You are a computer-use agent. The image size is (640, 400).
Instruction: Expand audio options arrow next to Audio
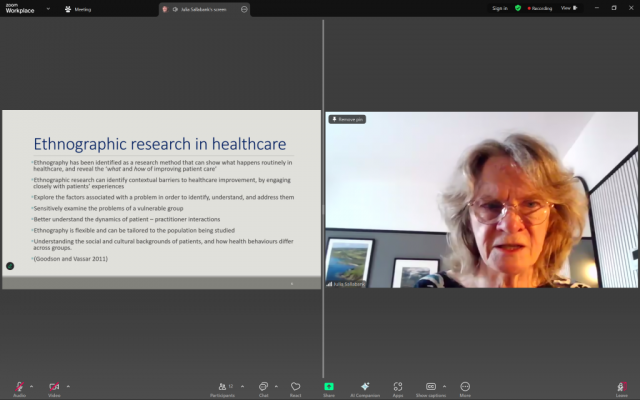click(x=31, y=385)
